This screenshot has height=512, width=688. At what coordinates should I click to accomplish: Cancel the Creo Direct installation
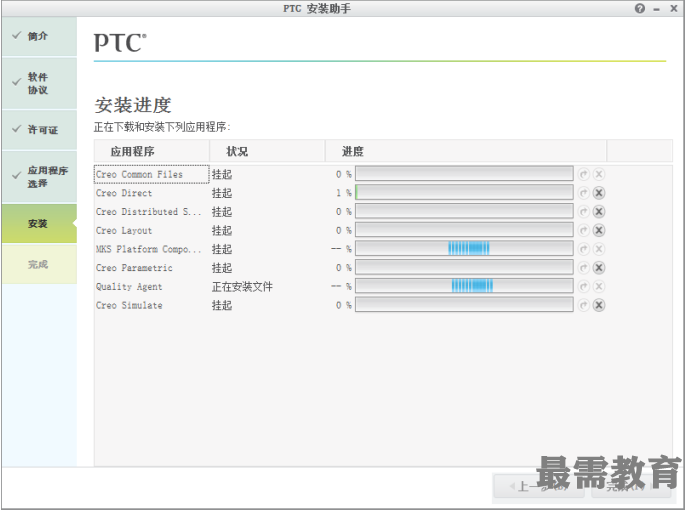(598, 193)
